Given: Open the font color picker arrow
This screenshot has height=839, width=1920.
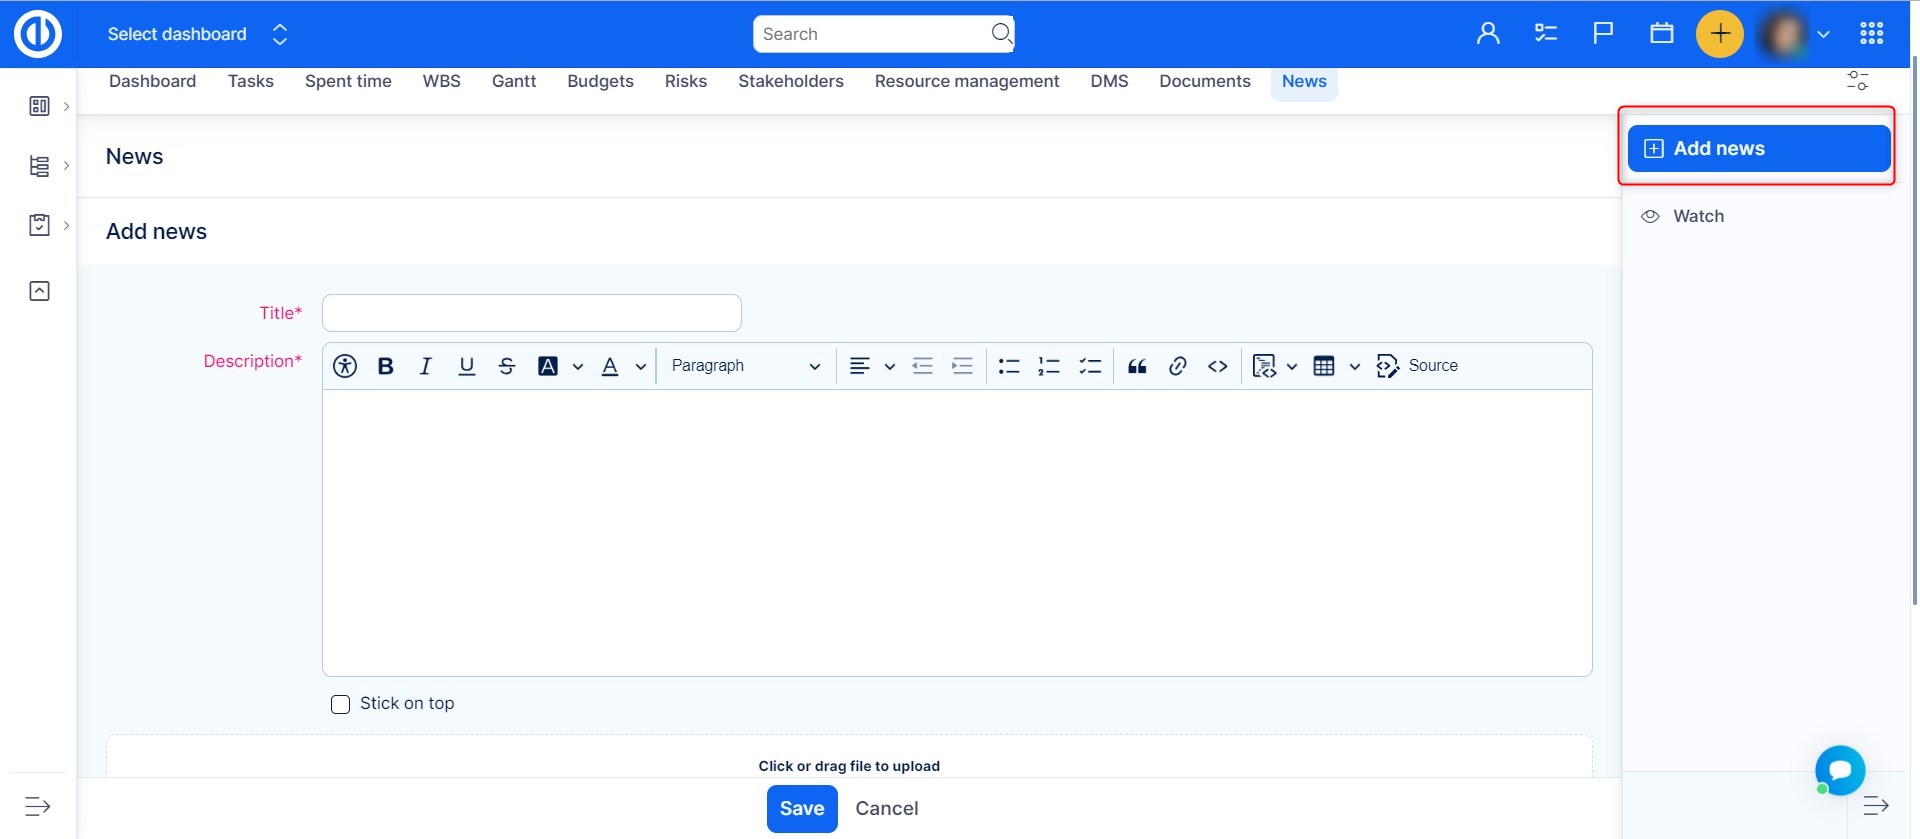Looking at the screenshot, I should point(640,366).
